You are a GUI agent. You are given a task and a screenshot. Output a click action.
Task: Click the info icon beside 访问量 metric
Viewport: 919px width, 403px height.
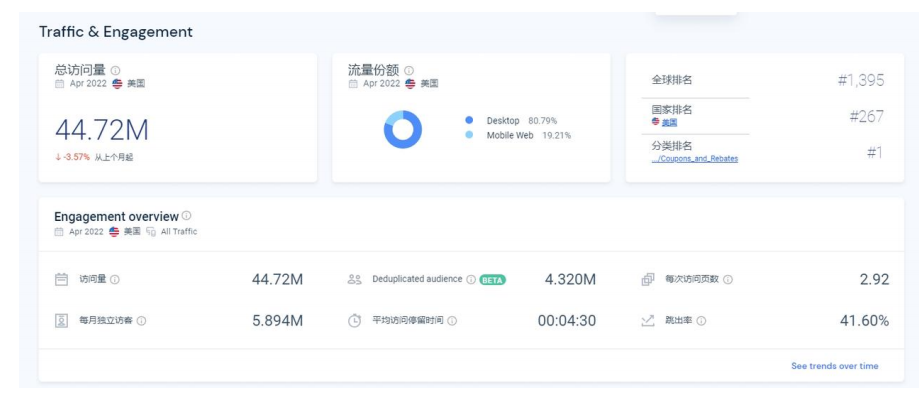(x=115, y=280)
